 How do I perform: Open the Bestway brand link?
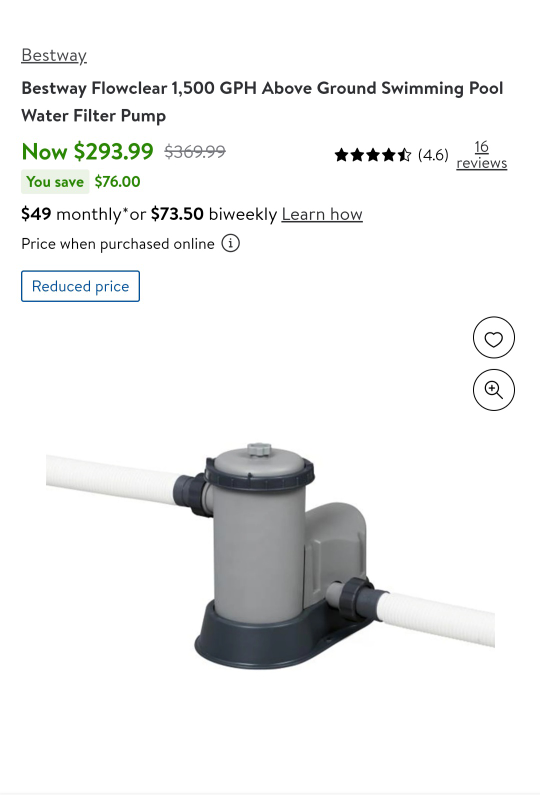pos(54,55)
